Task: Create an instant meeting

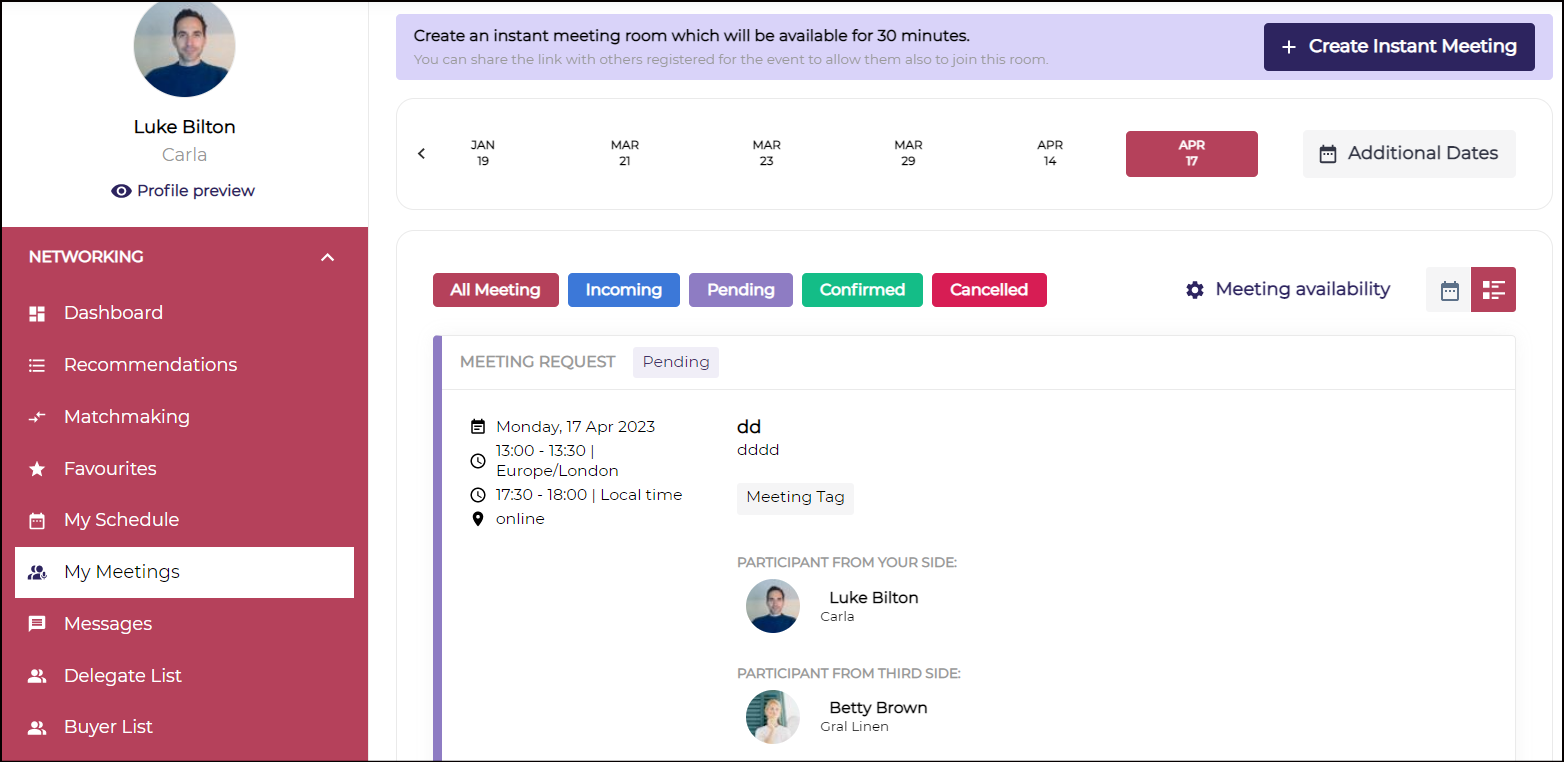Action: (x=1398, y=47)
